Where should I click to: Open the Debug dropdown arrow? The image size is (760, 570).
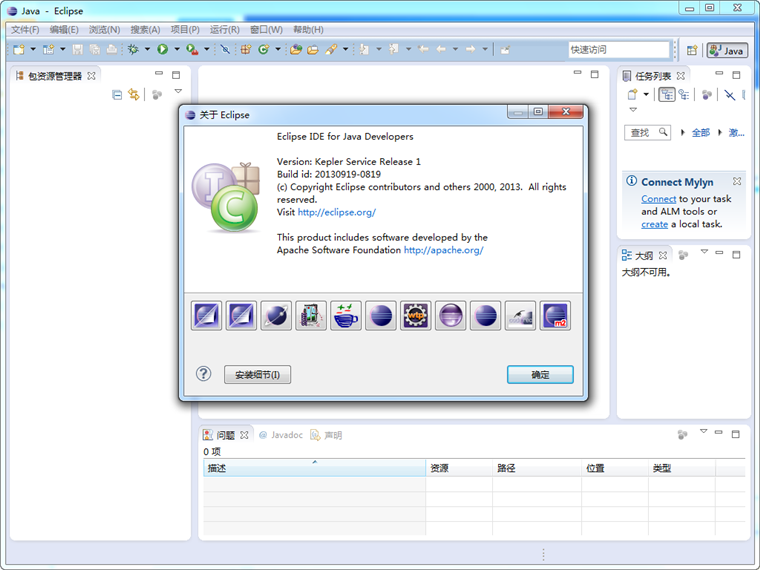pos(147,49)
